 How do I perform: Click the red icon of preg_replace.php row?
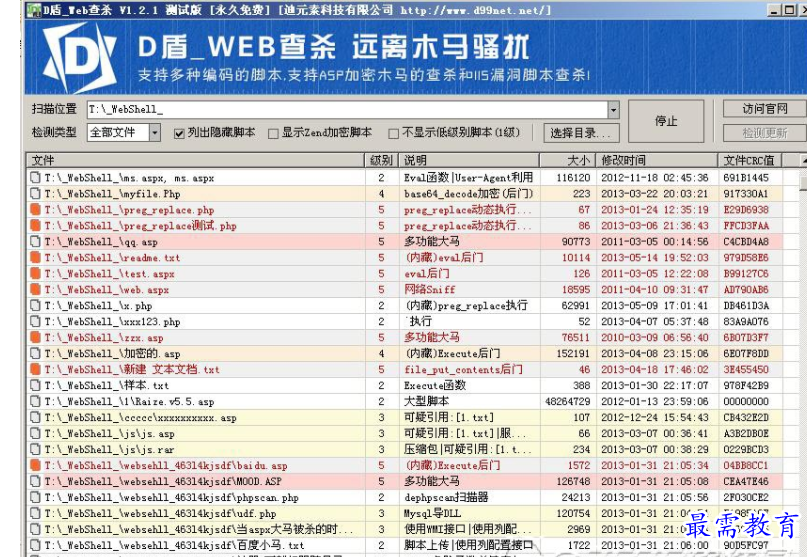35,210
